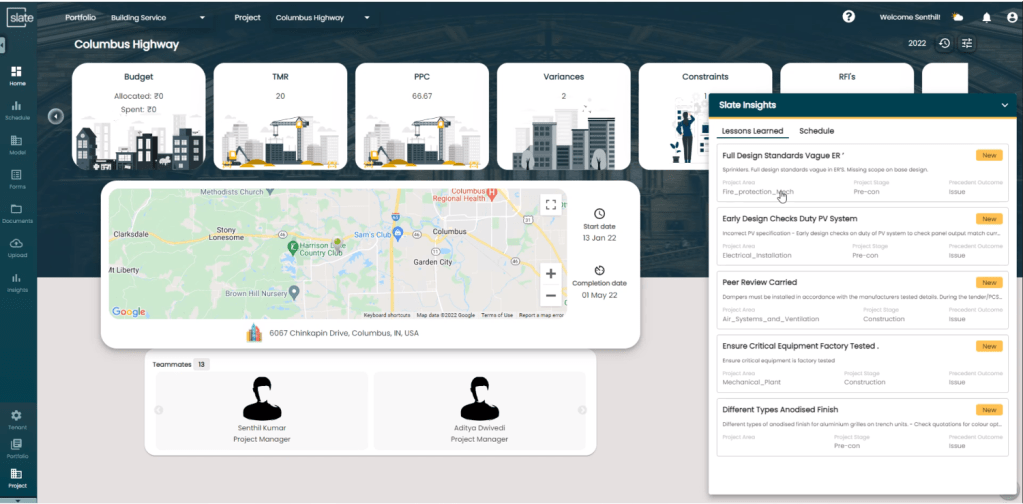Select the Lessons Learned tab

point(753,131)
